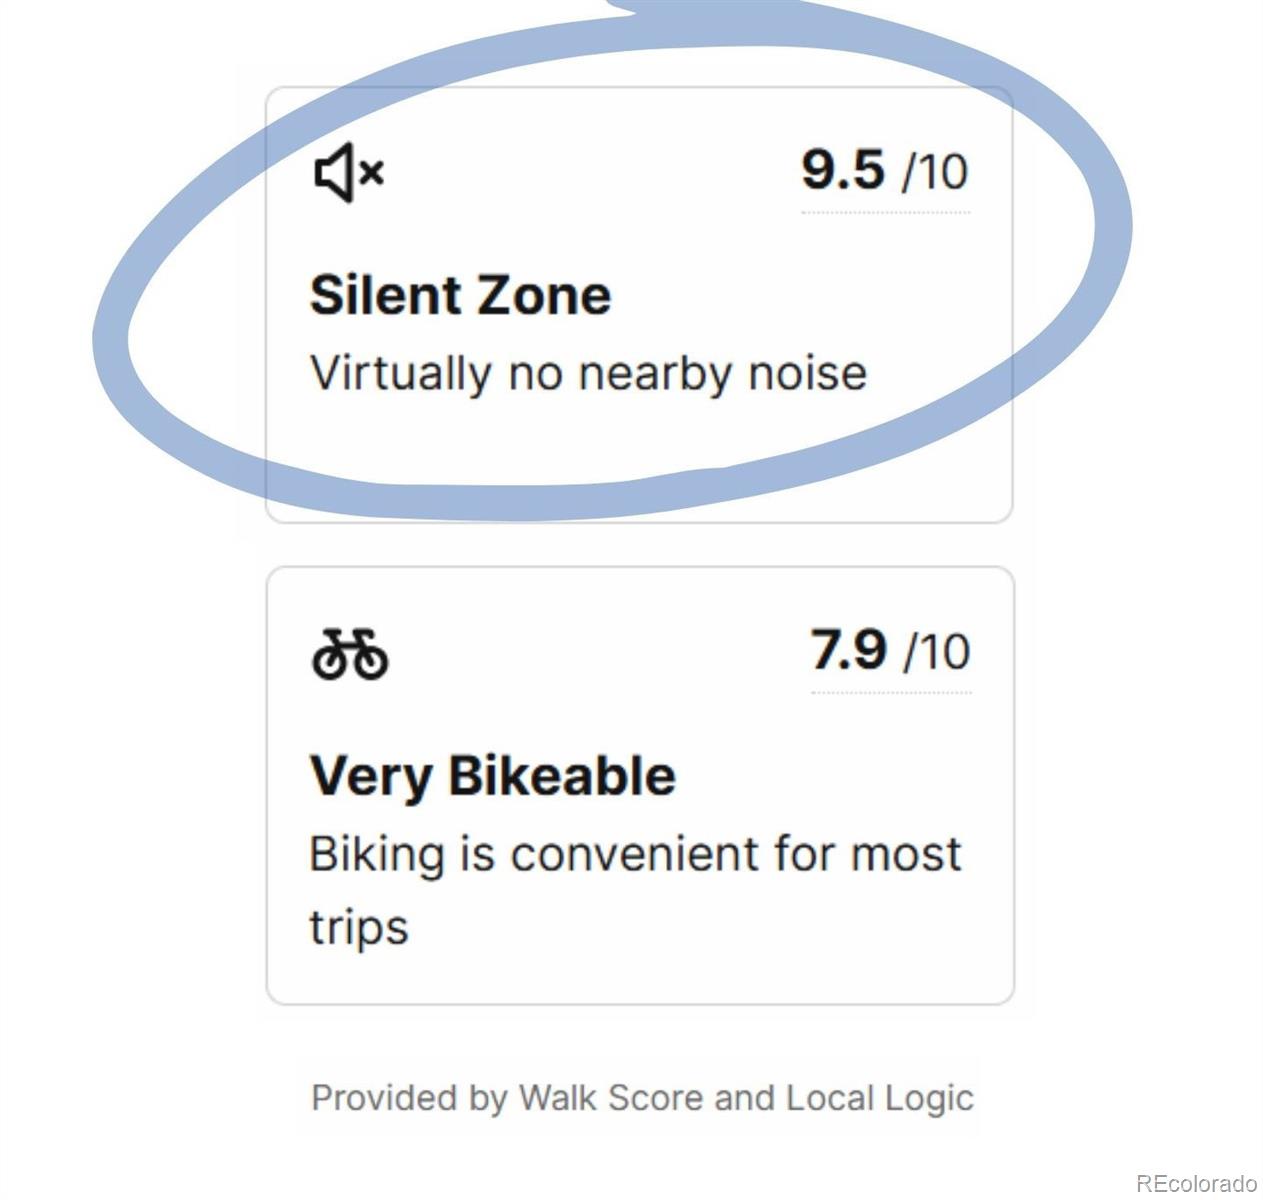Select the Silent Zone heading
Screen dimensions: 1263x1200
click(x=460, y=295)
